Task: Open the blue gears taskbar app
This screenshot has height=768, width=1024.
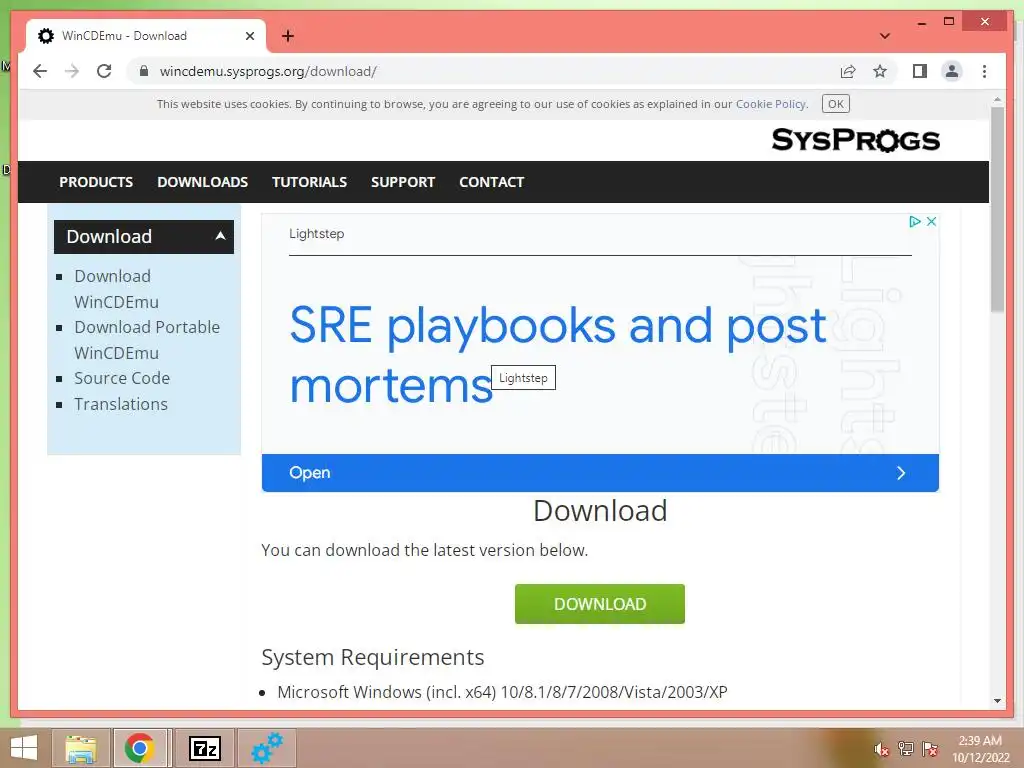Action: (x=267, y=748)
